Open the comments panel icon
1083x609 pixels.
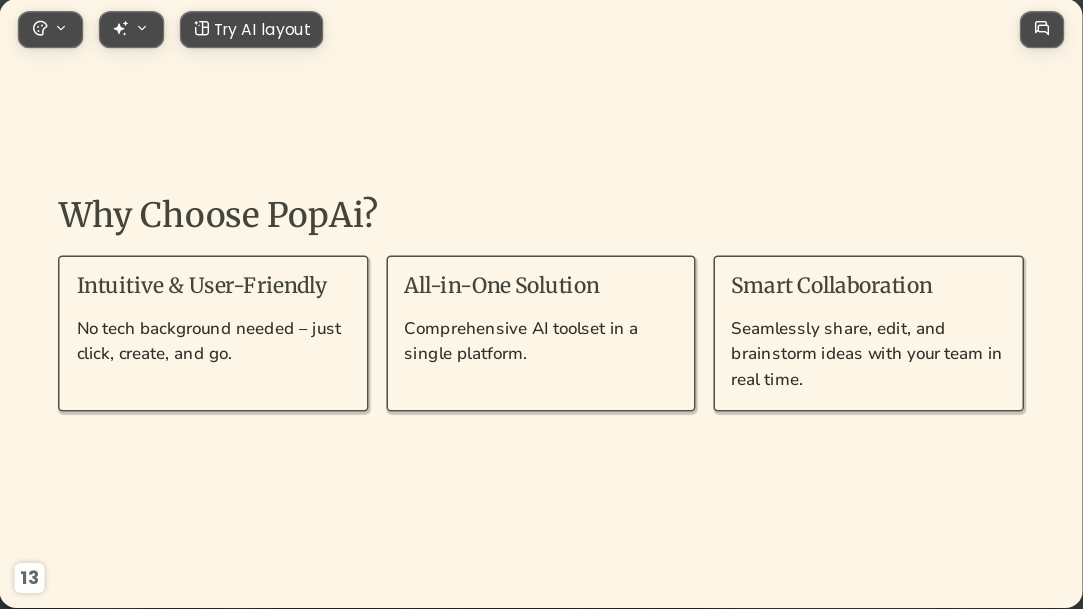point(1042,30)
